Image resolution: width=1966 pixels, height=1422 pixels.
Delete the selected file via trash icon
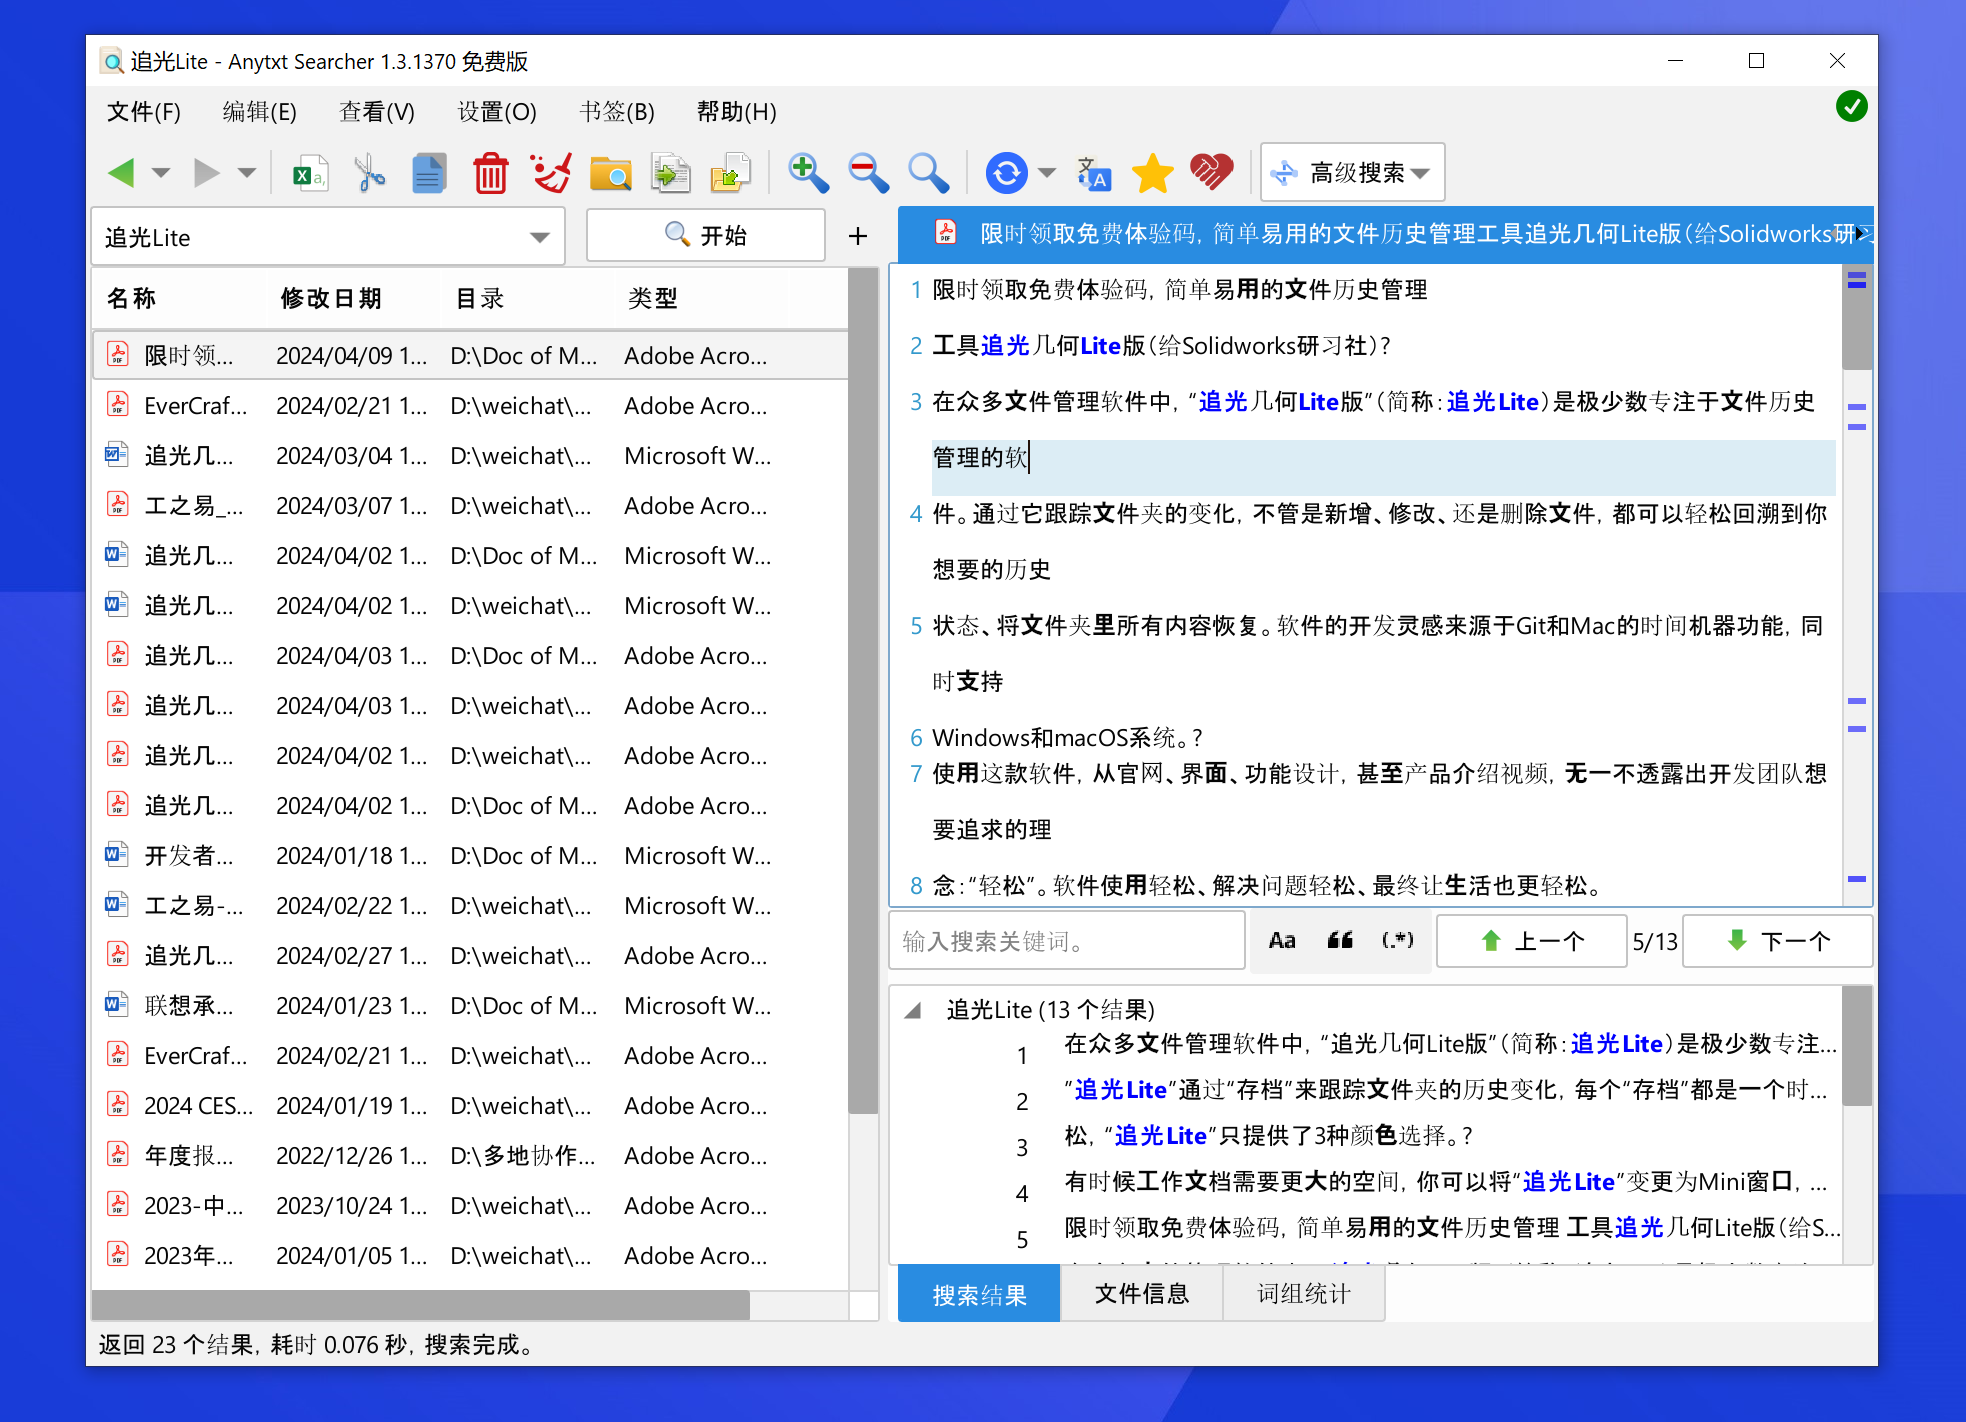[x=490, y=172]
